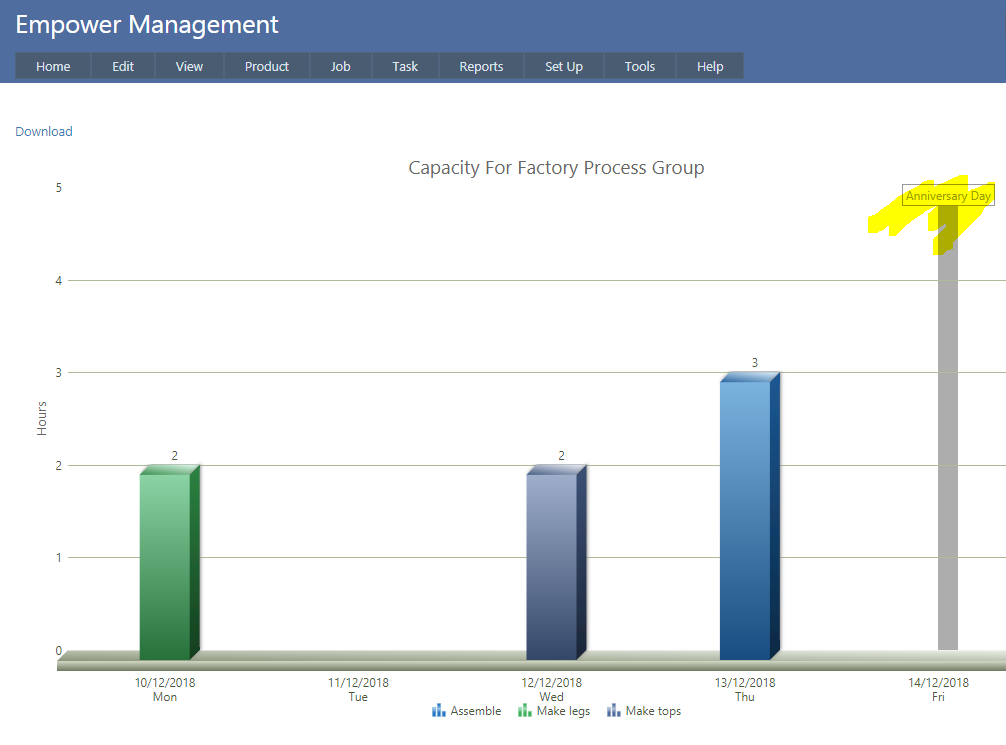Viewport: 1006px width, 745px height.
Task: Open the Tools menu
Action: tap(640, 66)
